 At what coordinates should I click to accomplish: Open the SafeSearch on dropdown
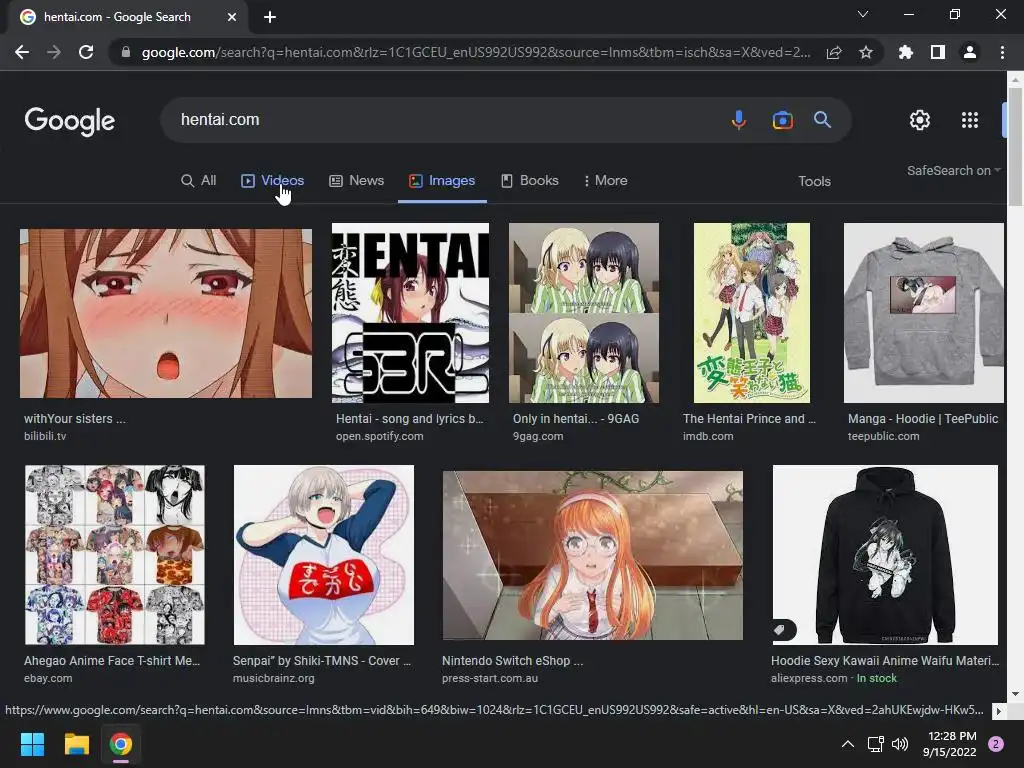point(953,170)
